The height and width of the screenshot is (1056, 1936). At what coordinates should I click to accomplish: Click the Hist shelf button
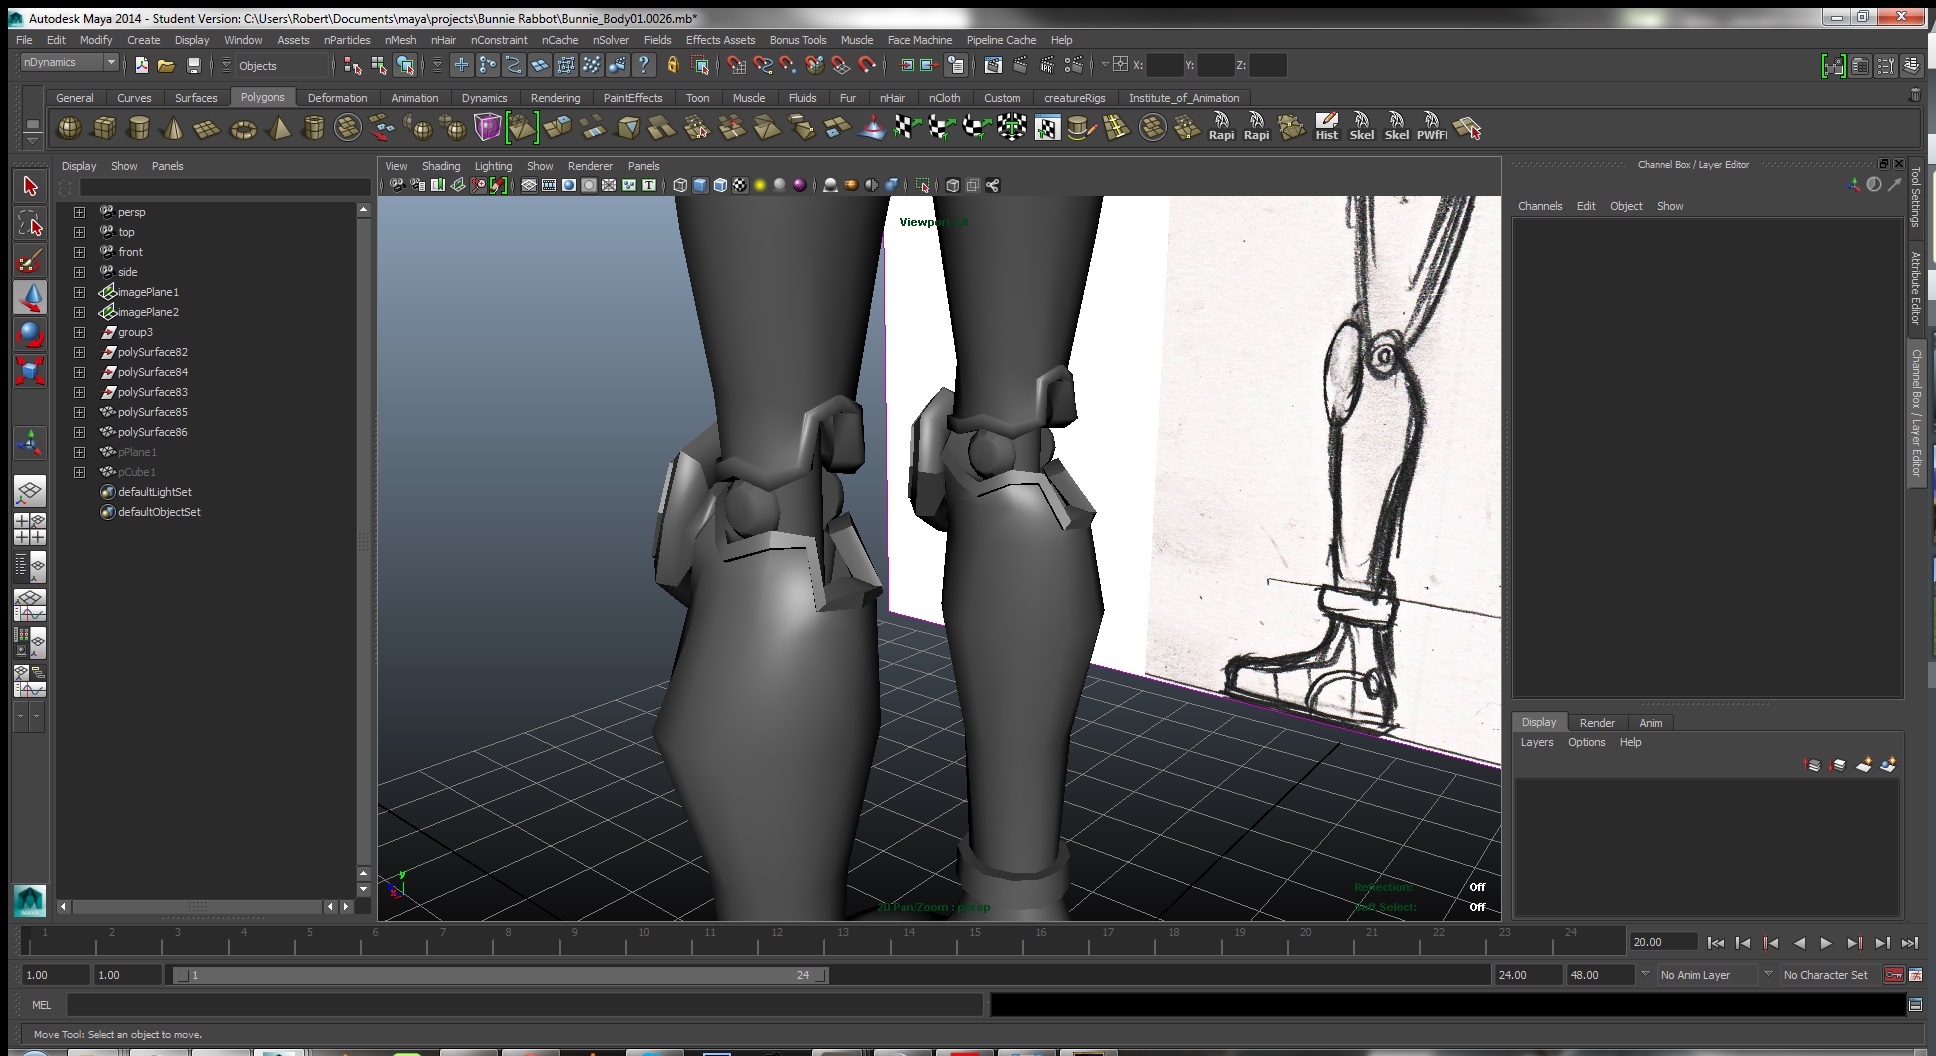coord(1326,127)
